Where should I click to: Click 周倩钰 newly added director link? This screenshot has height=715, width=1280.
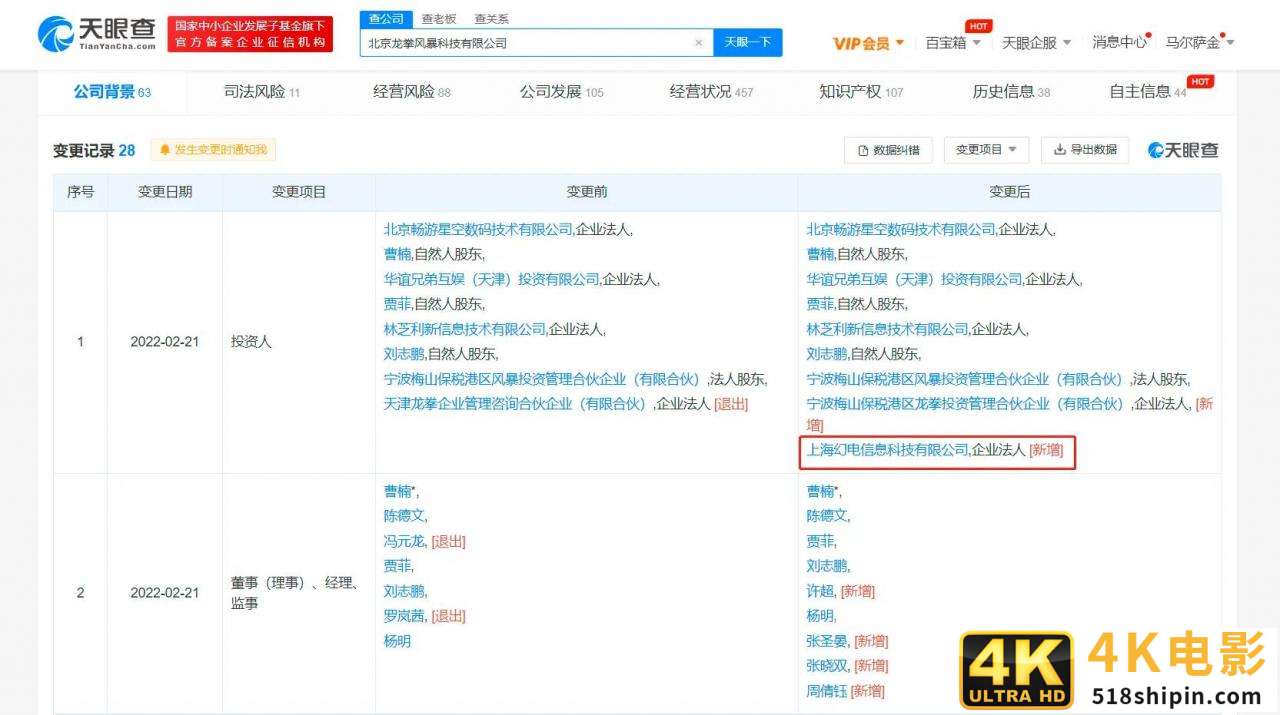826,691
